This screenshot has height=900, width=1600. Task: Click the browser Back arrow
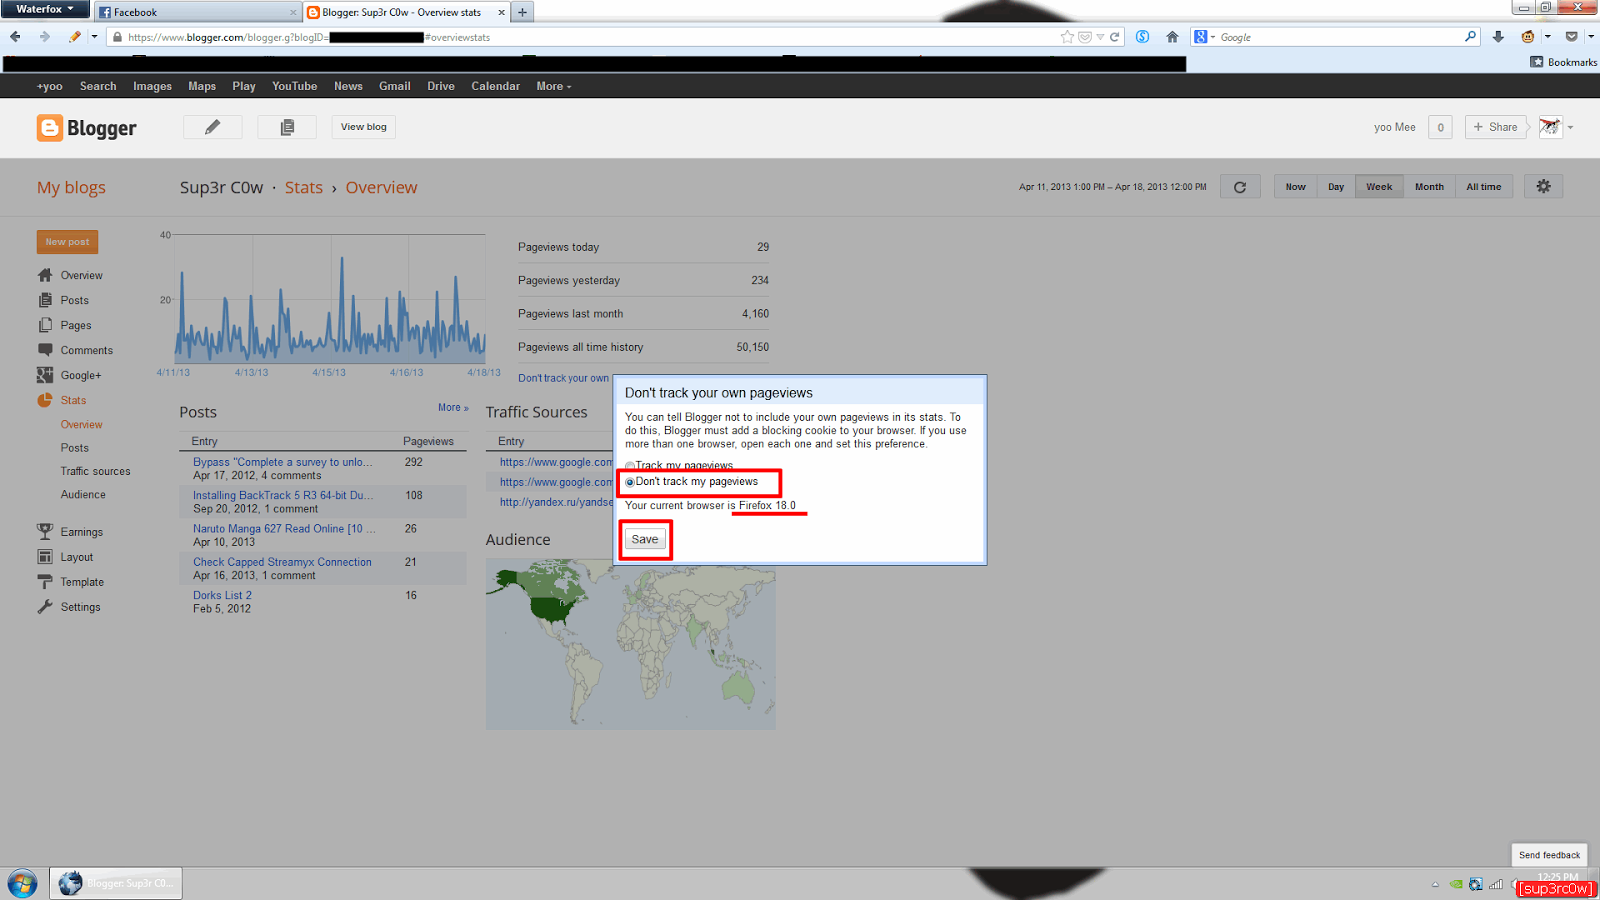(x=15, y=37)
